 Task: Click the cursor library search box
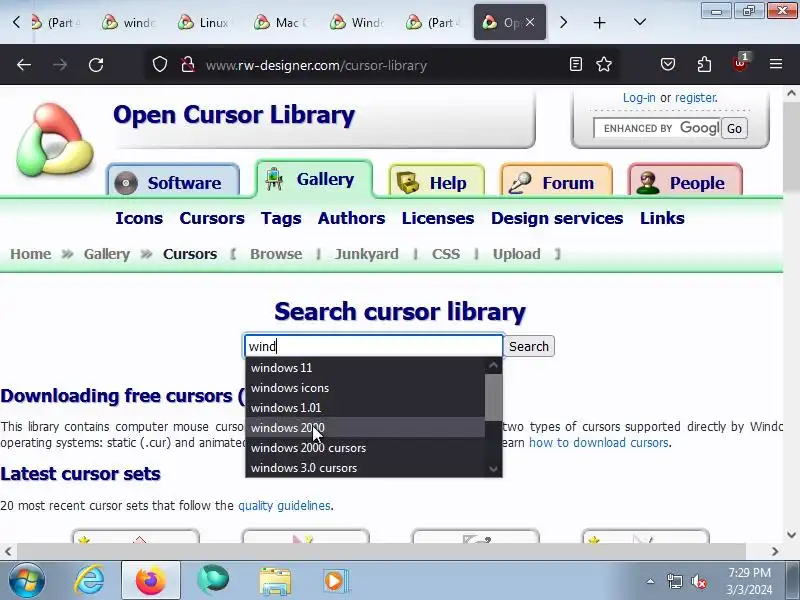coord(374,346)
